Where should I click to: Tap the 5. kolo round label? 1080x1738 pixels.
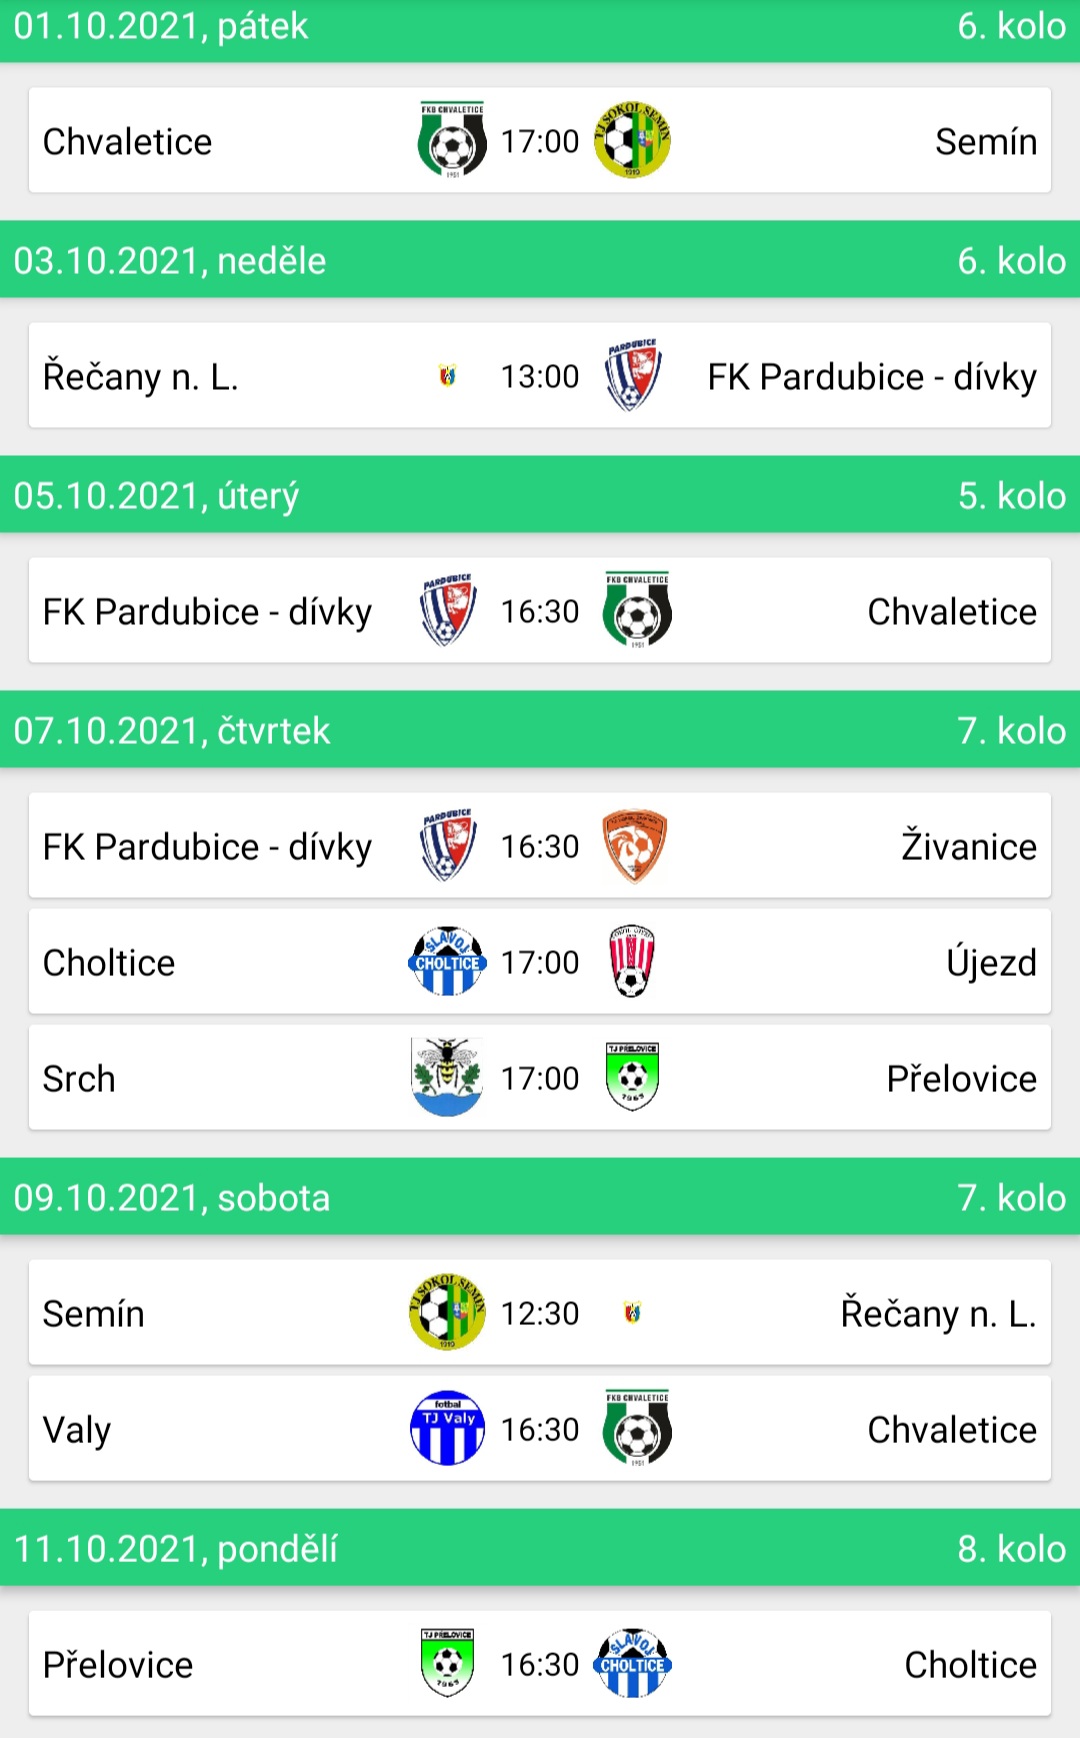coord(1011,495)
